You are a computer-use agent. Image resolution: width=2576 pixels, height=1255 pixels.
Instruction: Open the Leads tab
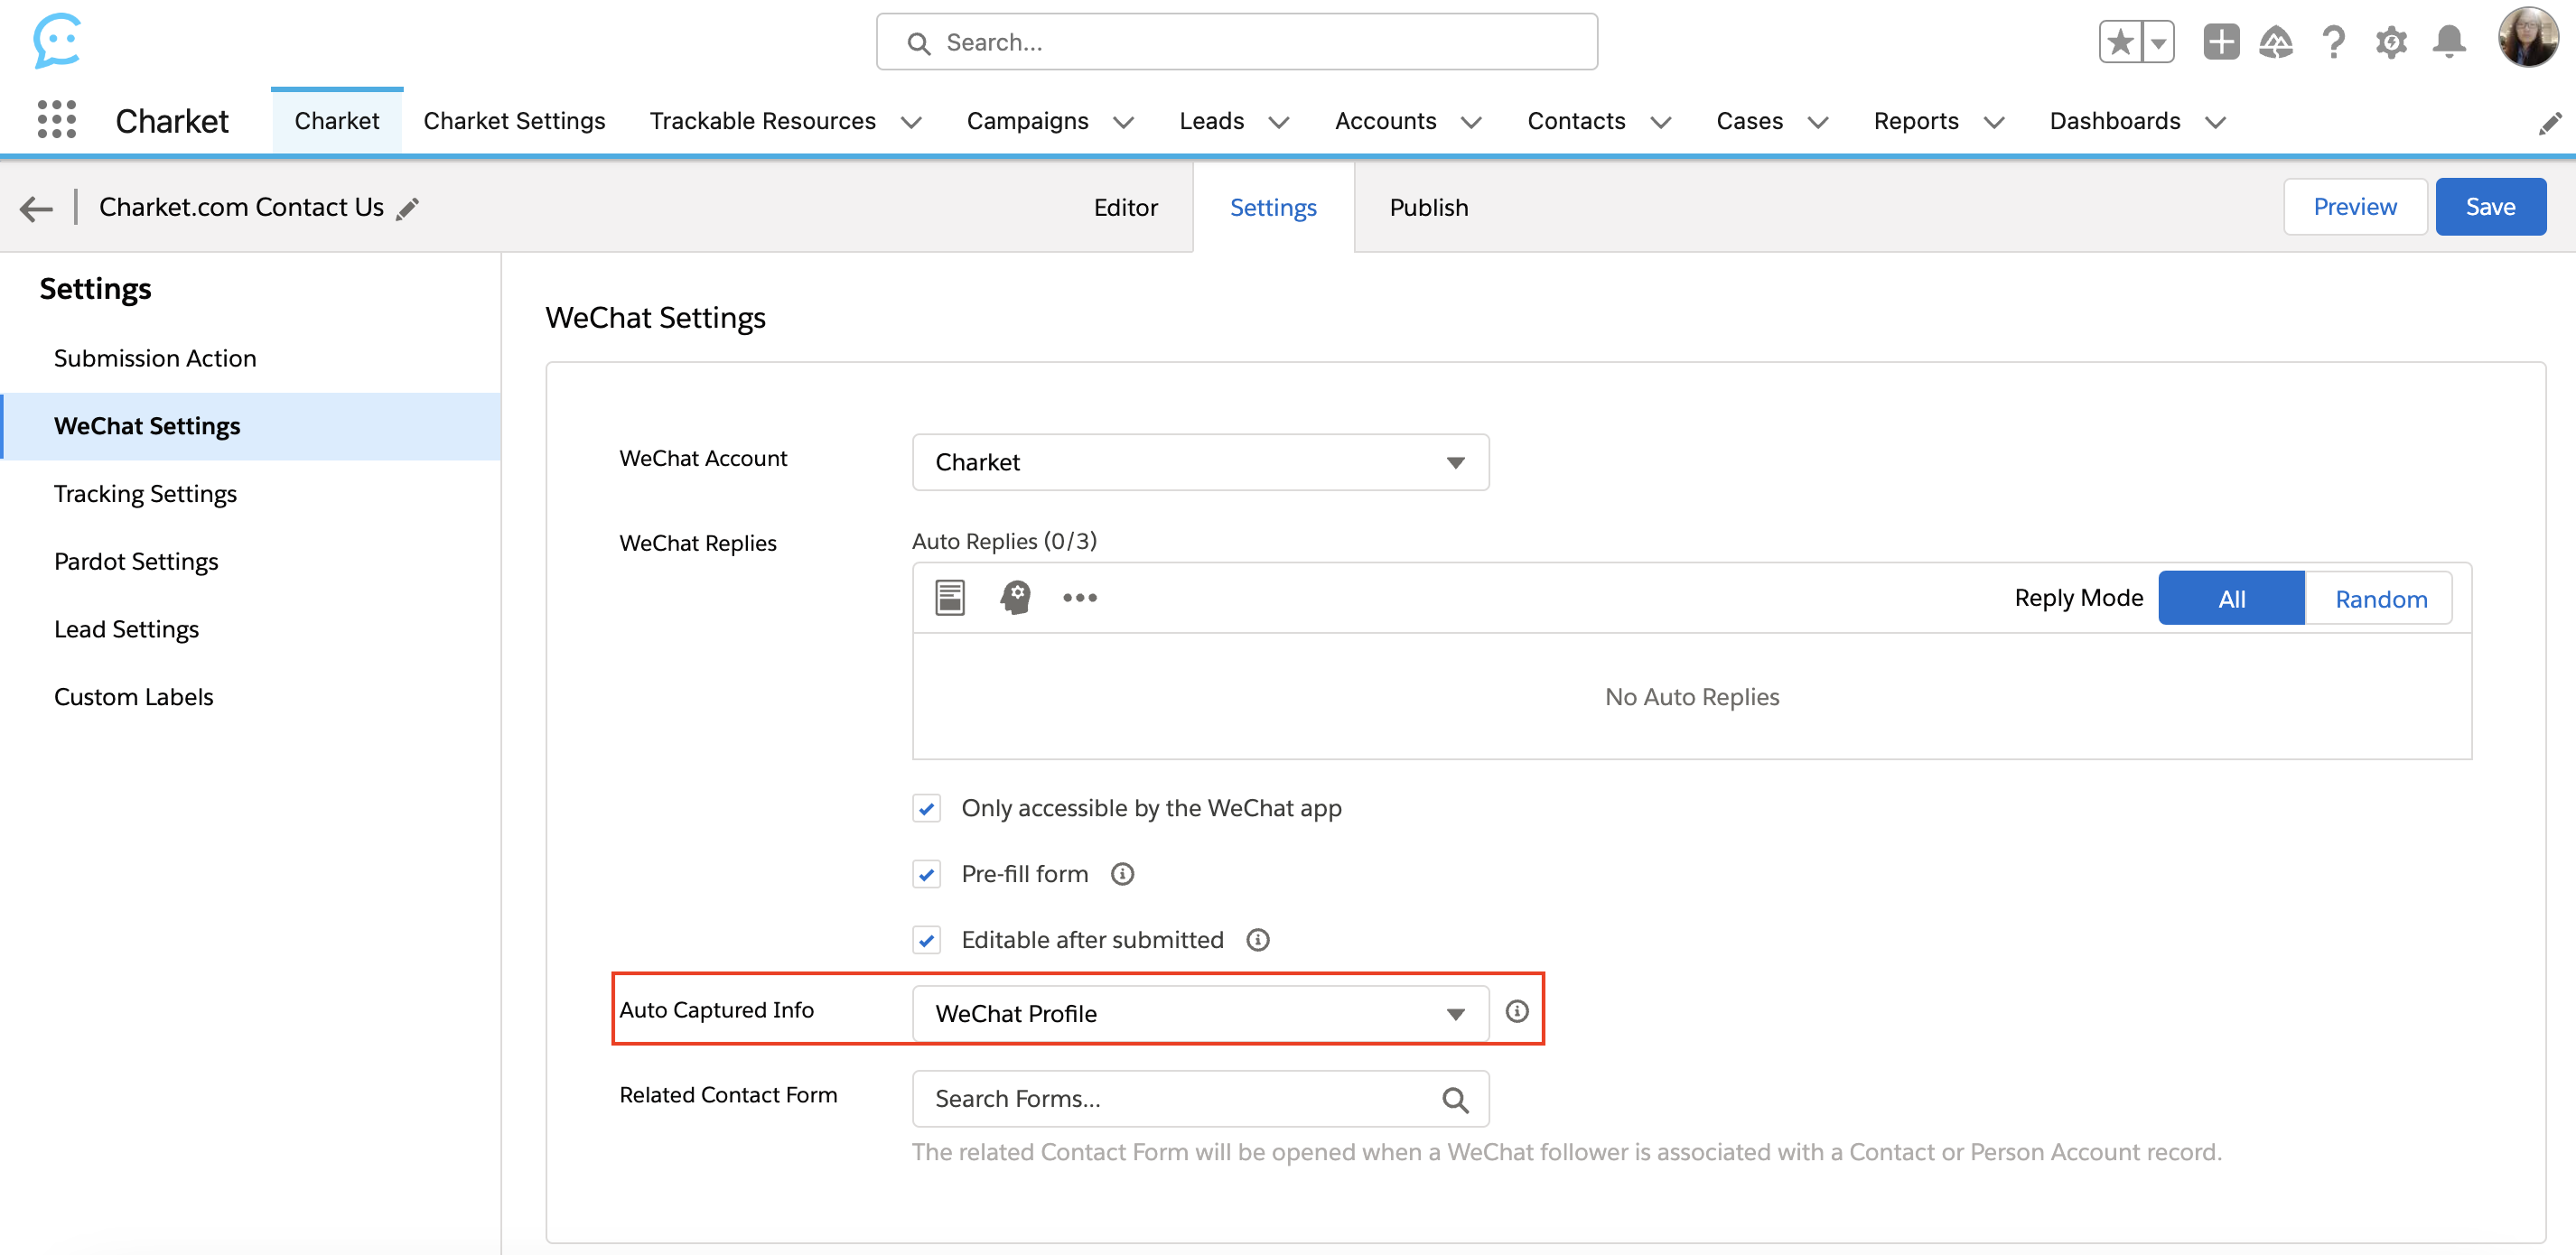point(1211,121)
